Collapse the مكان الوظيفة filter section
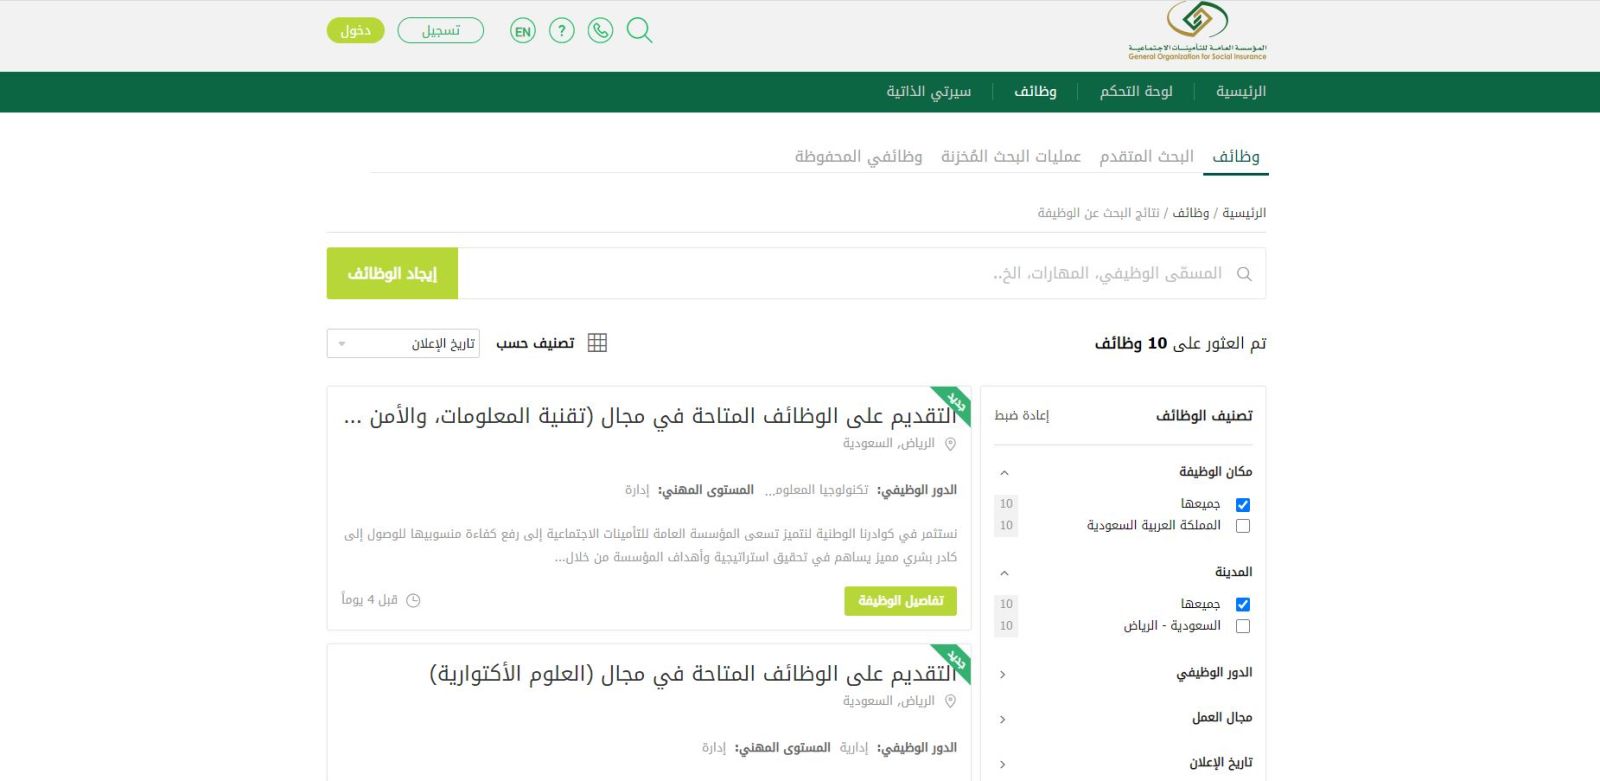This screenshot has height=781, width=1600. (1004, 473)
